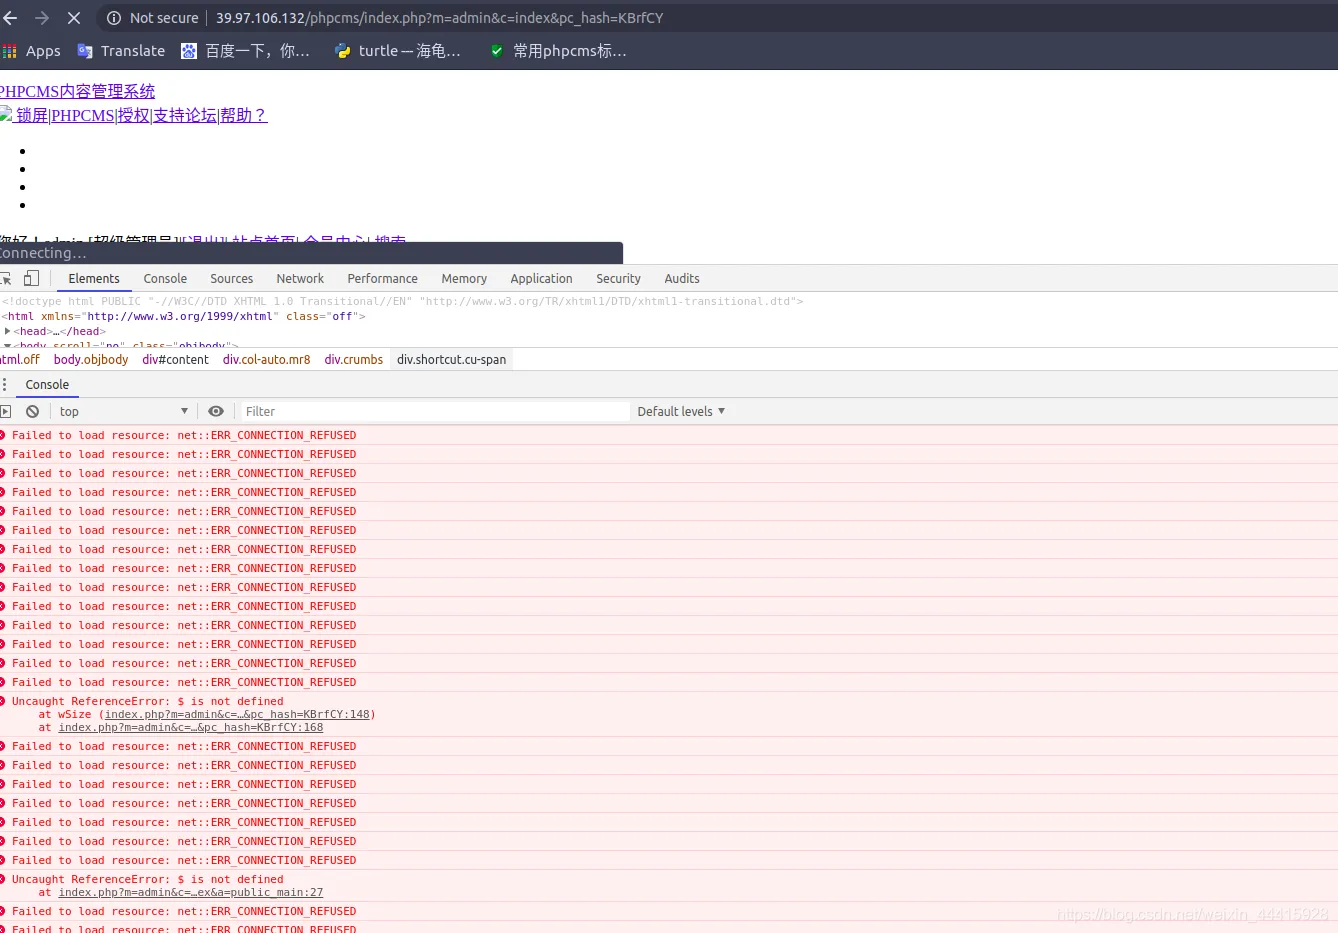Expand the head element node

[x=8, y=332]
